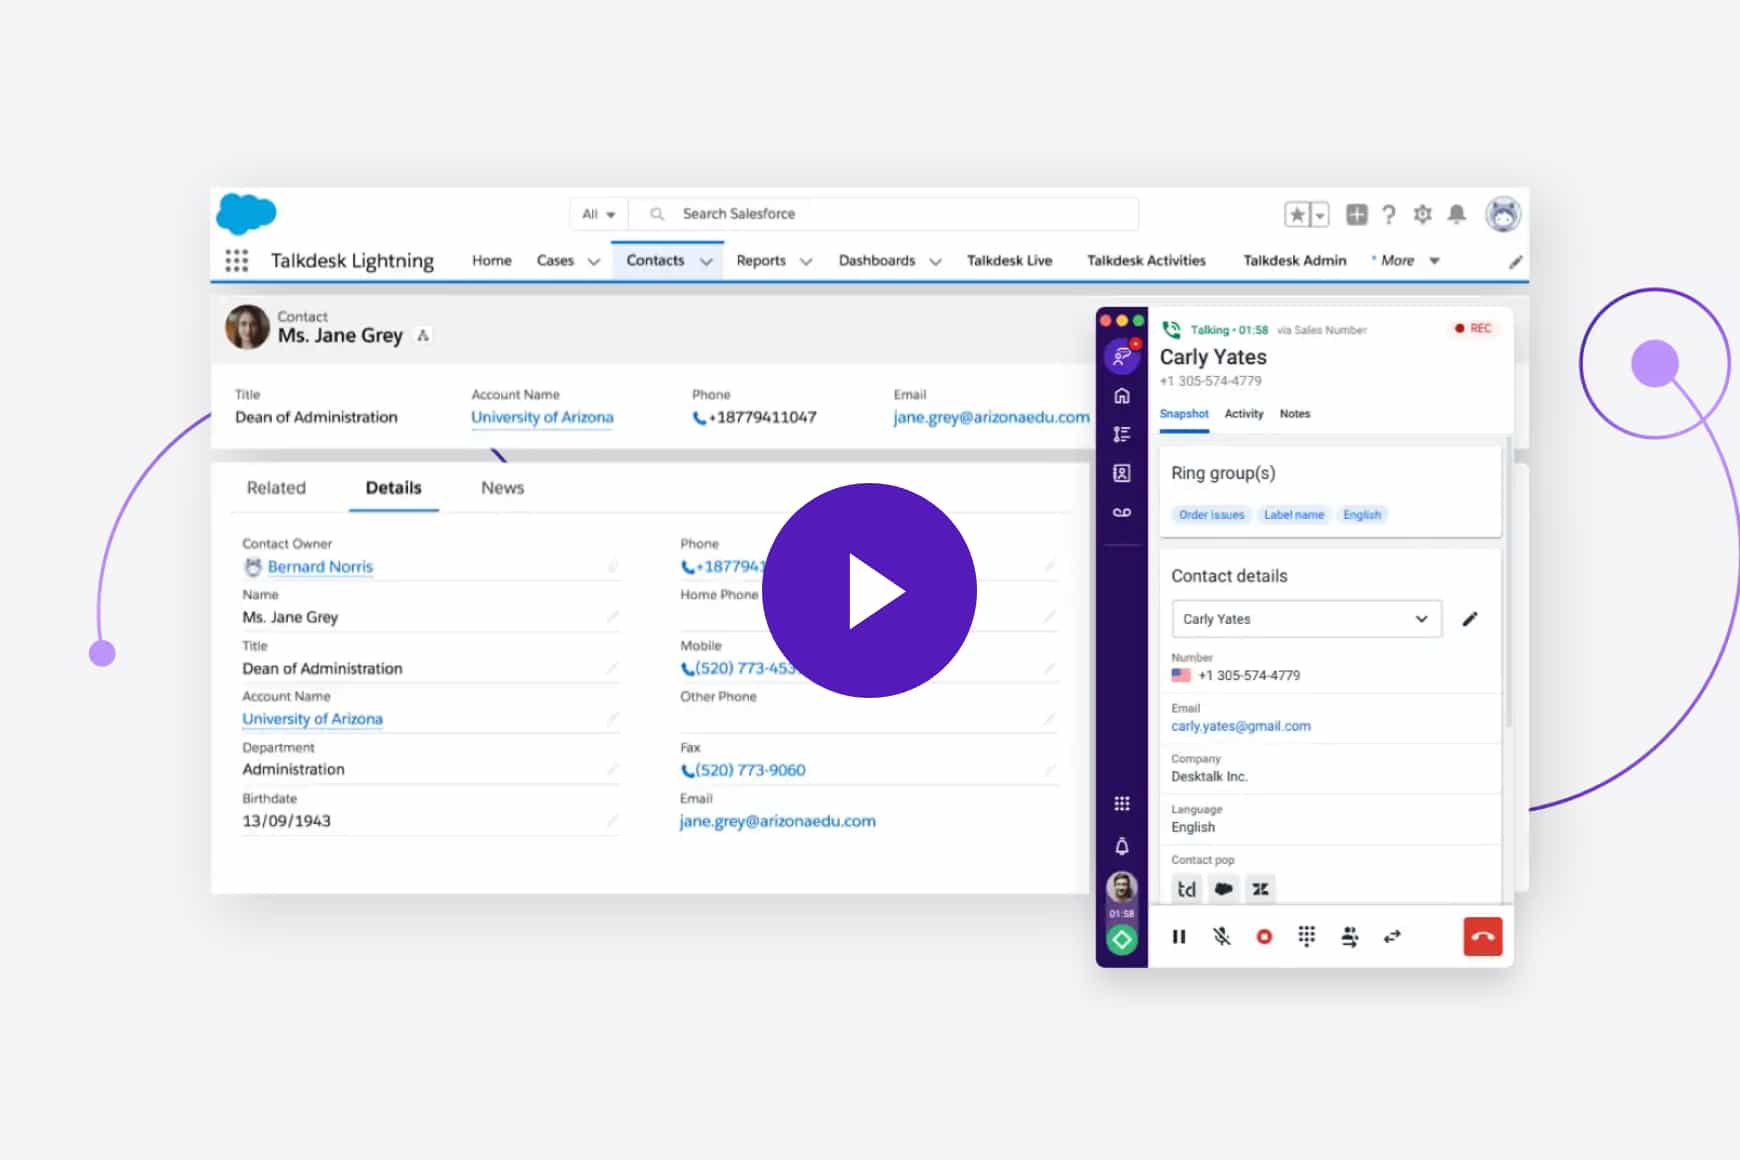Edit contact details with the pencil icon
This screenshot has height=1160, width=1740.
point(1469,619)
